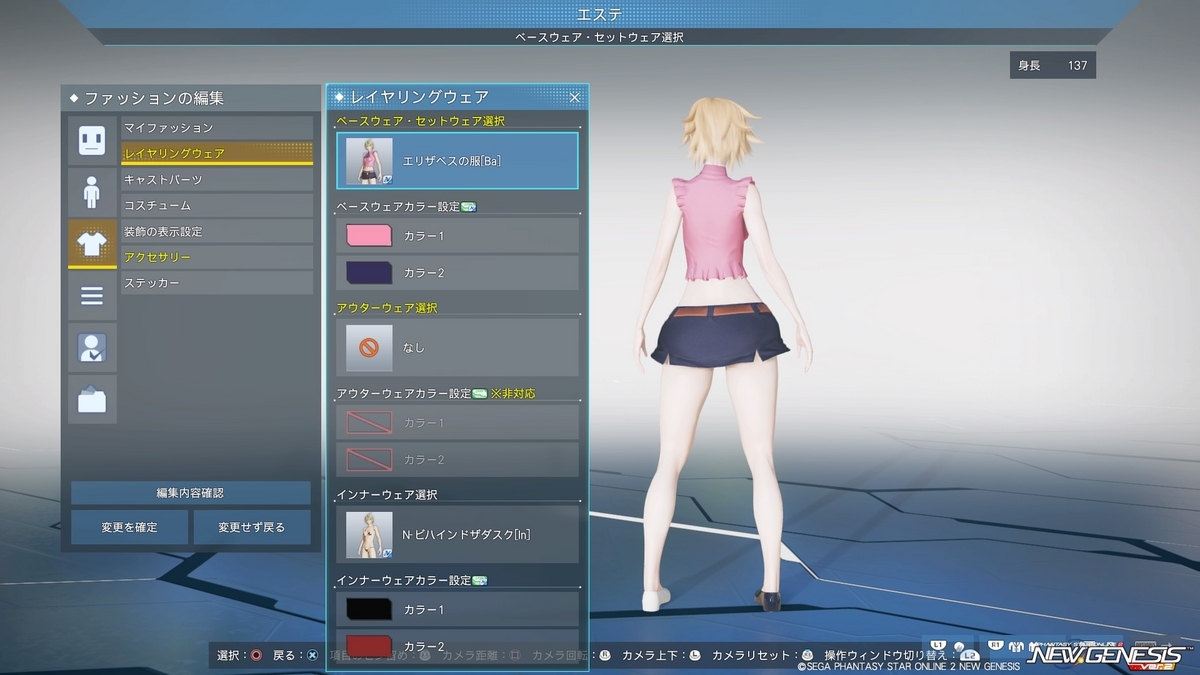Select the body figure category icon
This screenshot has width=1200, height=675.
coord(92,192)
